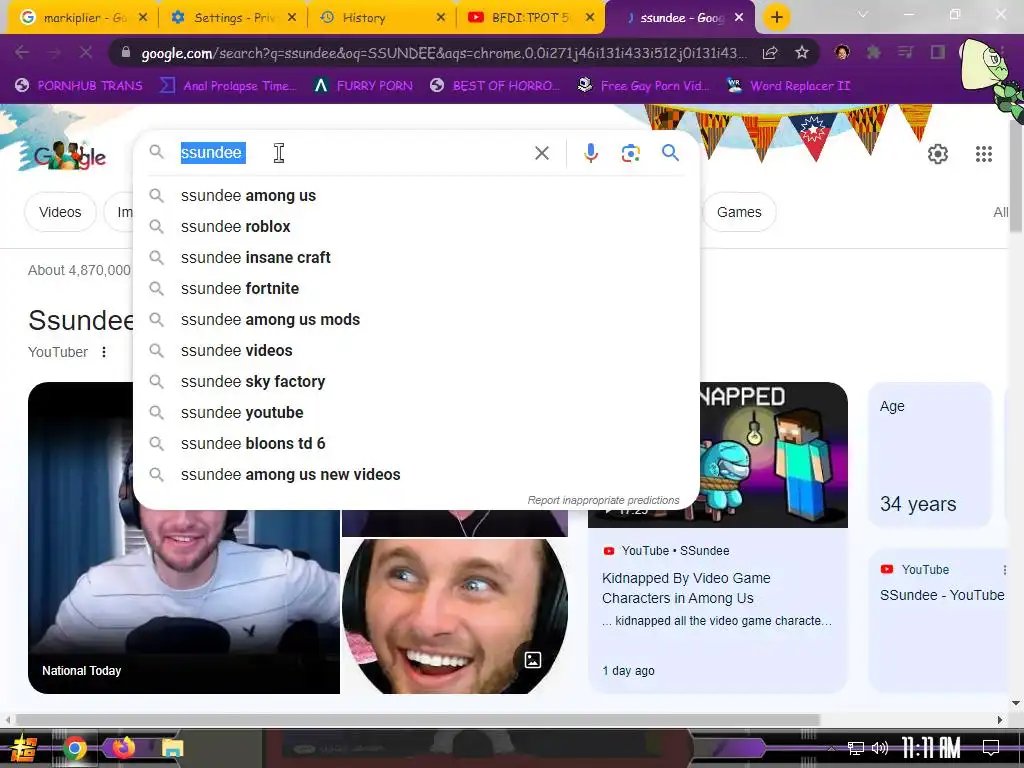
Task: Click the scroll right arrow at bottom
Action: (999, 720)
